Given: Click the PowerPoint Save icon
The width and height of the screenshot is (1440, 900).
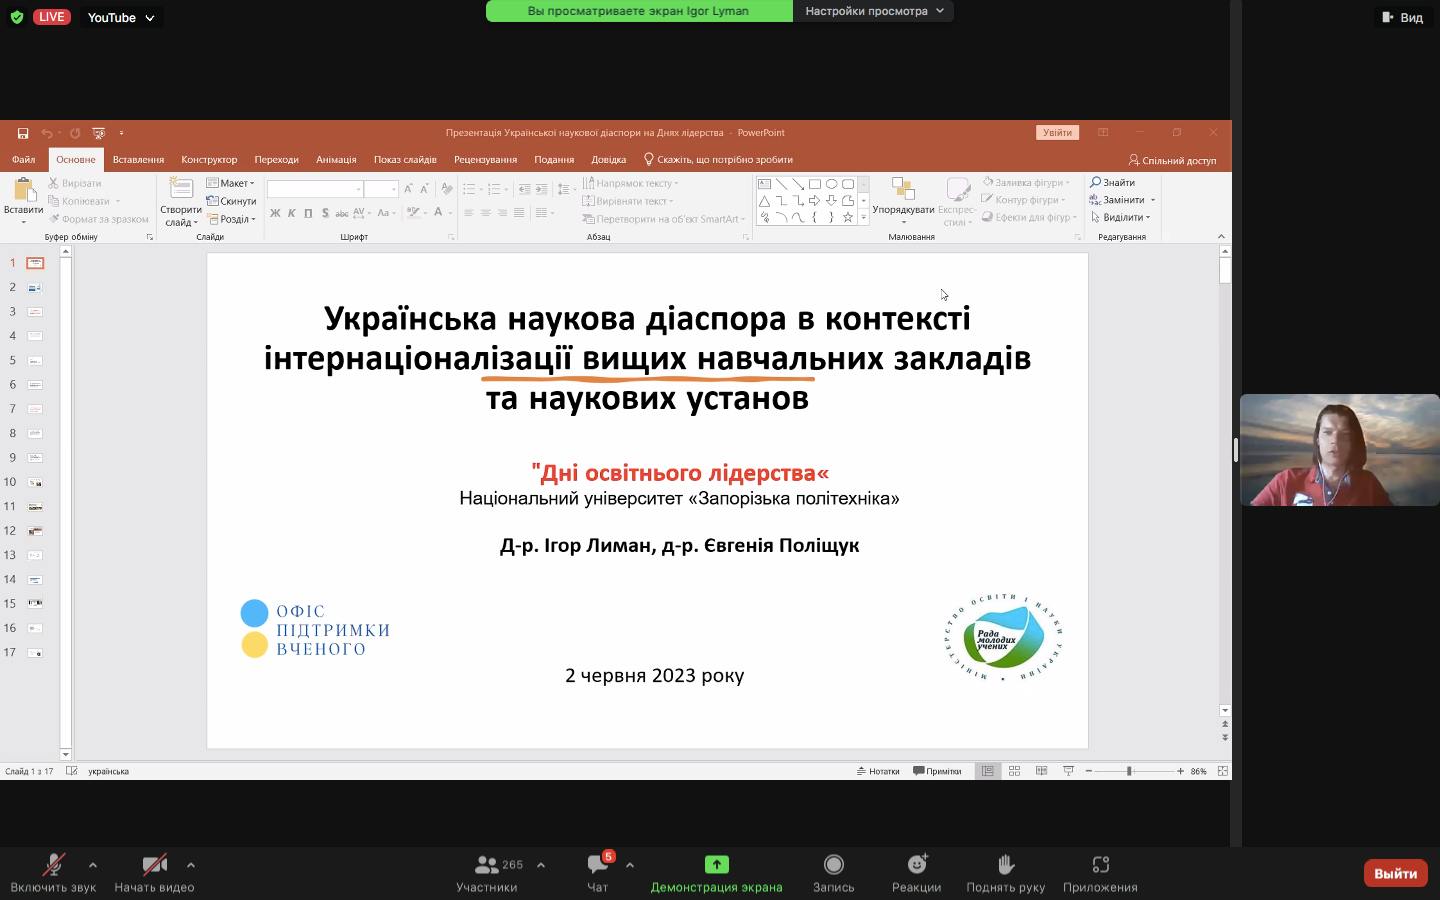Looking at the screenshot, I should pyautogui.click(x=22, y=133).
